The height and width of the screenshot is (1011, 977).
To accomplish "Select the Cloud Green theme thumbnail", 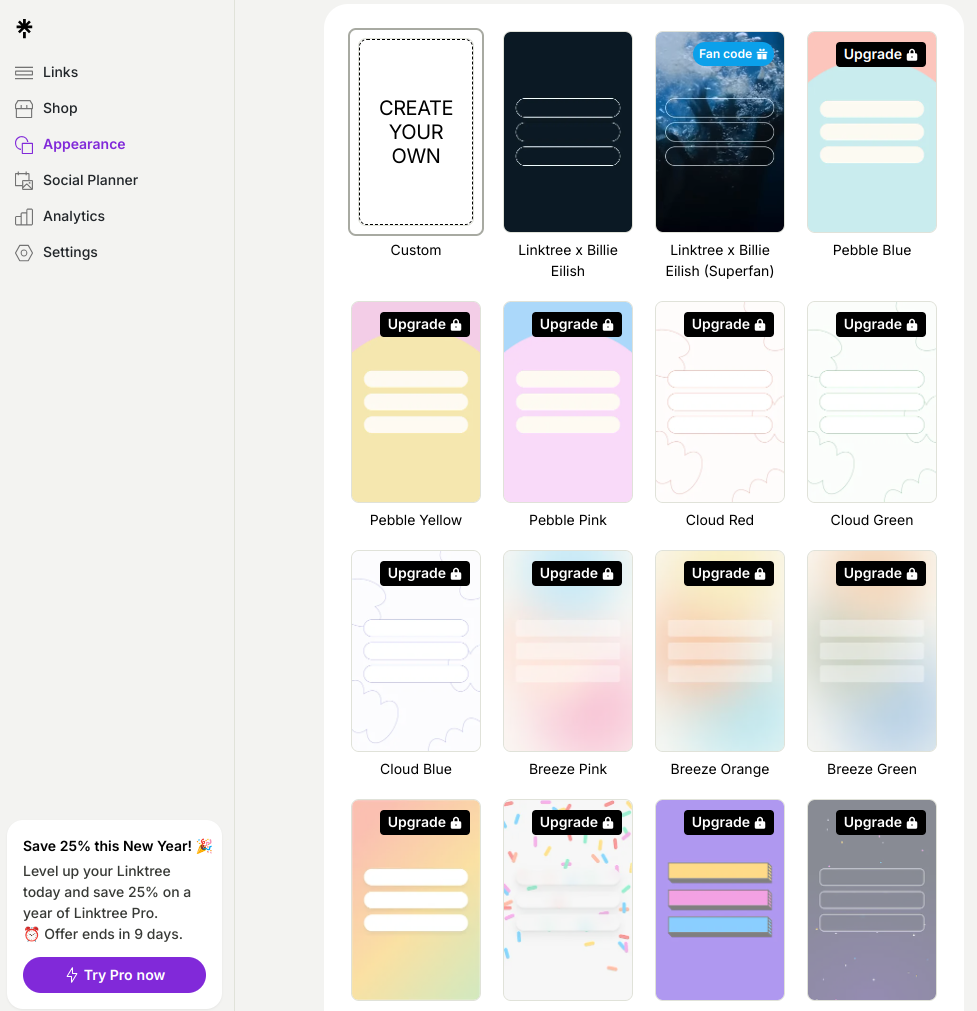I will coord(872,402).
